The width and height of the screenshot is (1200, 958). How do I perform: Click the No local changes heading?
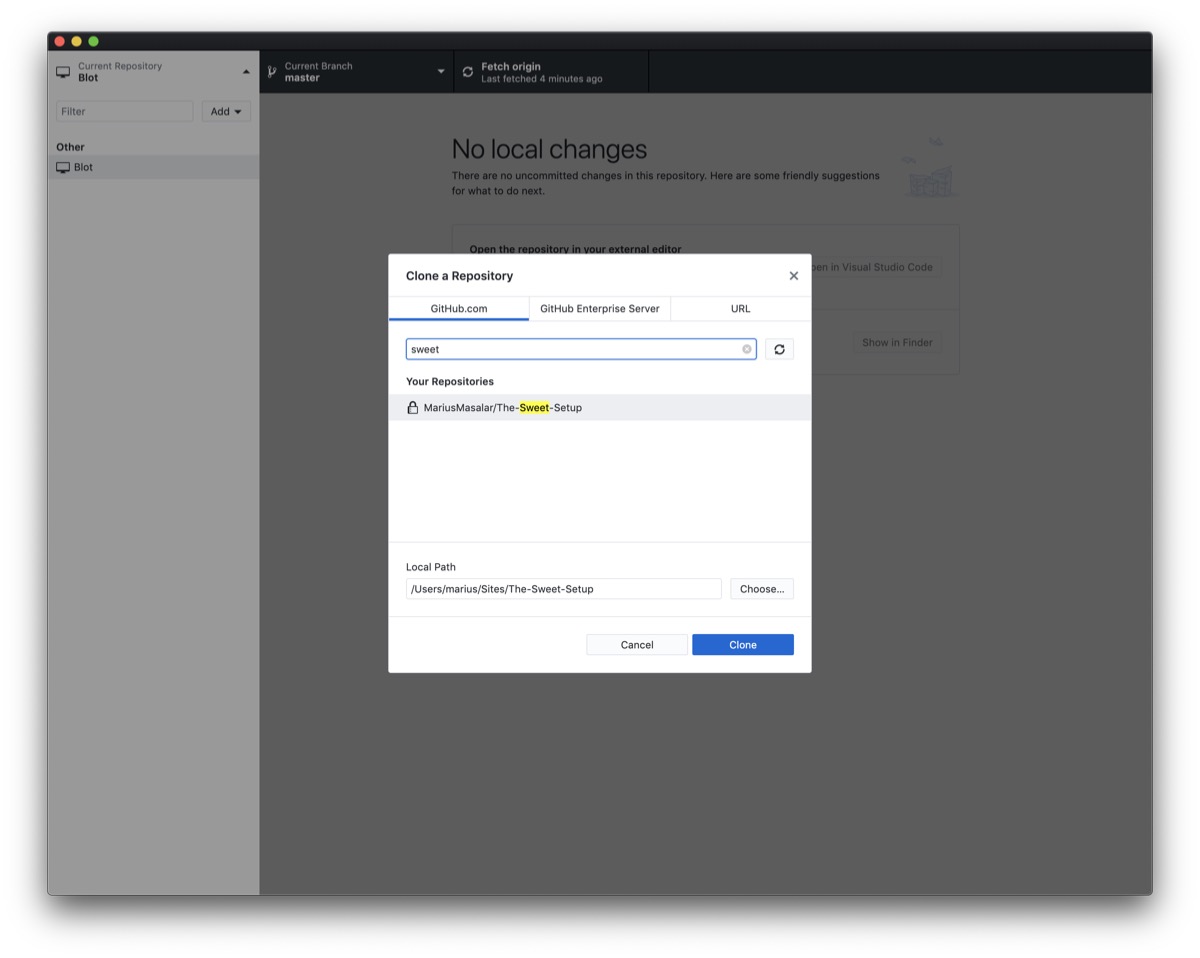(549, 149)
